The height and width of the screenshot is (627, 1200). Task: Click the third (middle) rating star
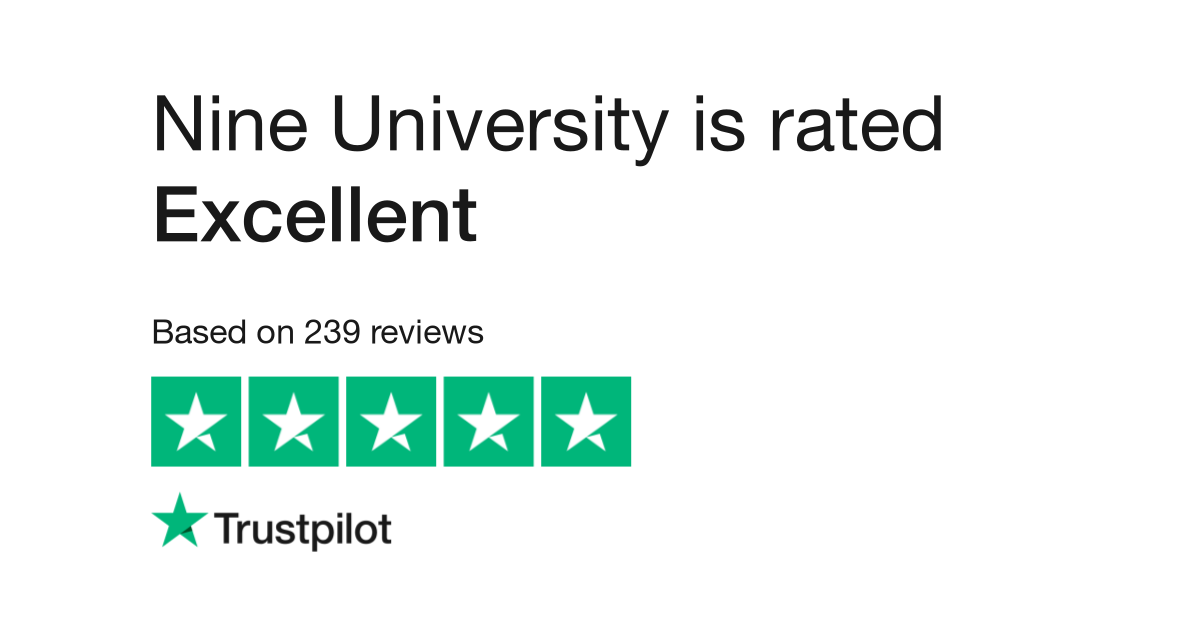pos(390,421)
